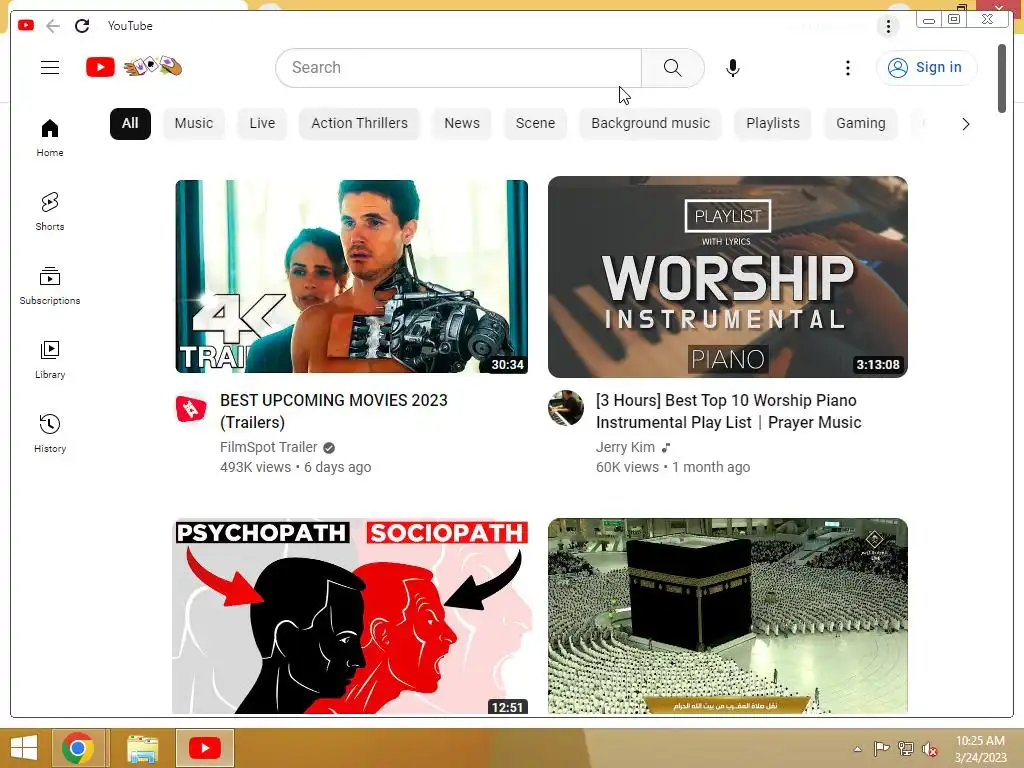Screen dimensions: 1024x768
Task: Click the music note artist badge
Action: coord(665,448)
